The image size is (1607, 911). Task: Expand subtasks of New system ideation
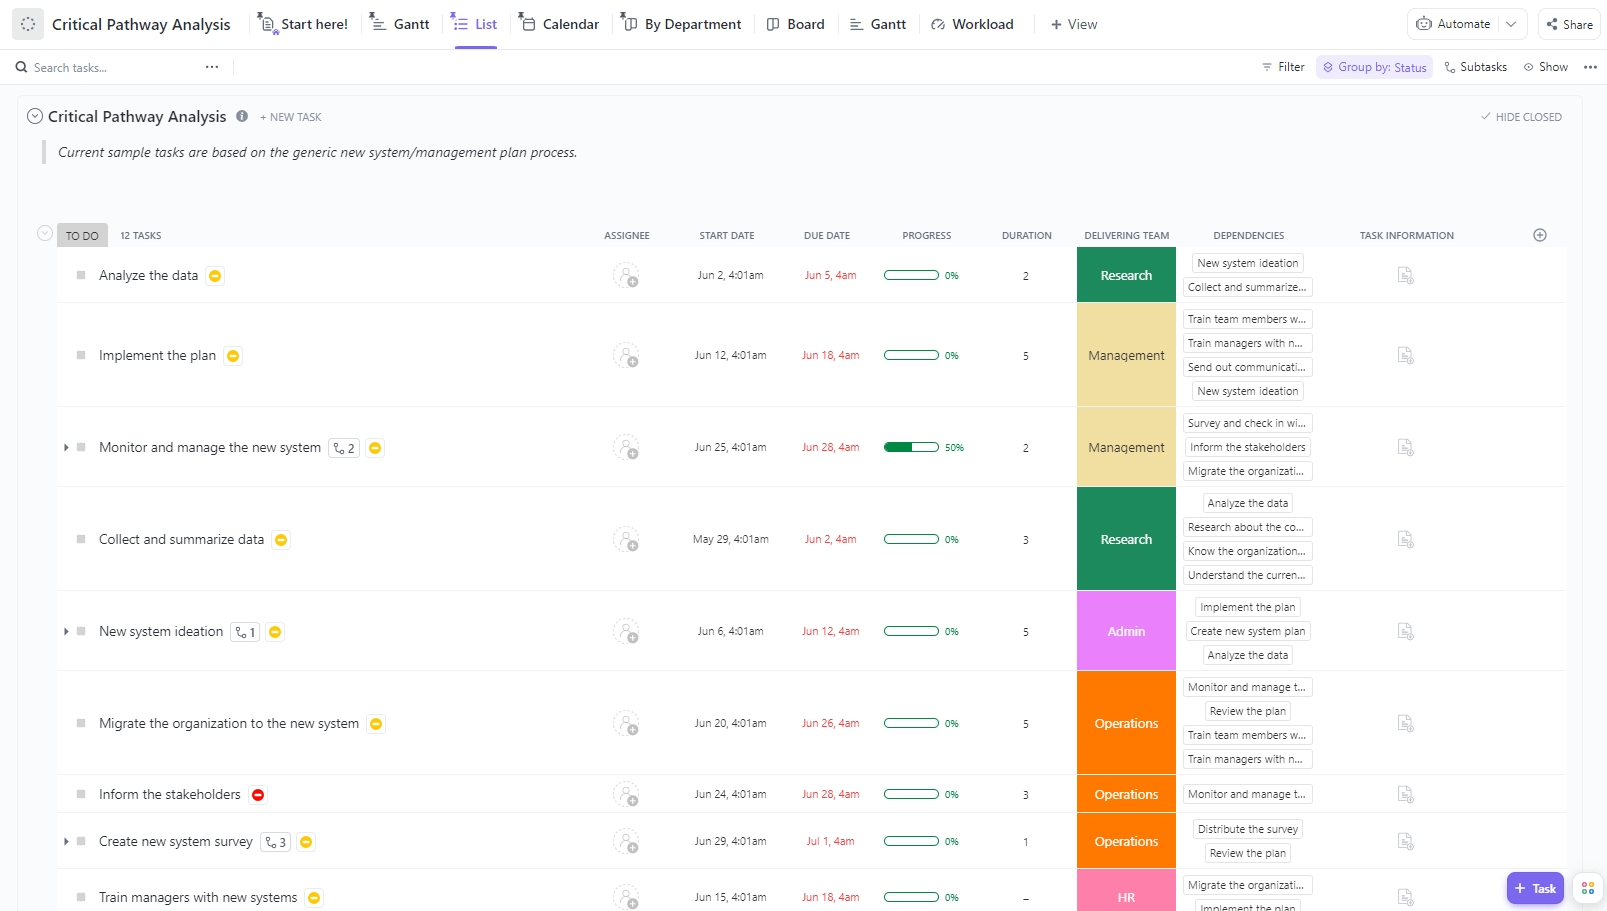66,632
